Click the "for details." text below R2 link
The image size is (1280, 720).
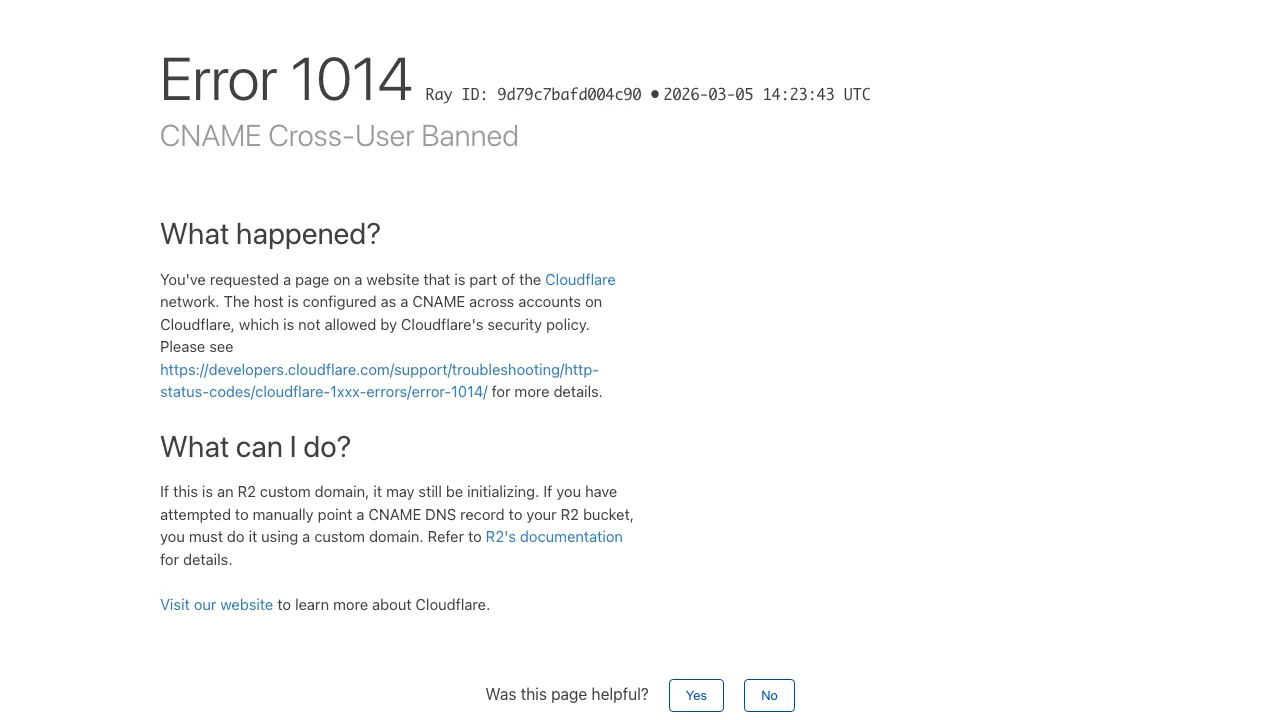(196, 560)
